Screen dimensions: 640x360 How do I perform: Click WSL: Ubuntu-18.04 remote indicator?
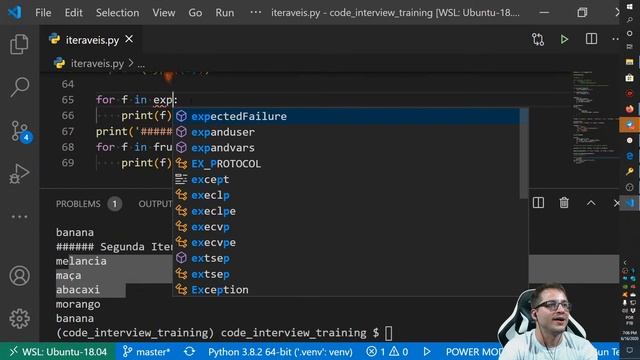(58, 352)
